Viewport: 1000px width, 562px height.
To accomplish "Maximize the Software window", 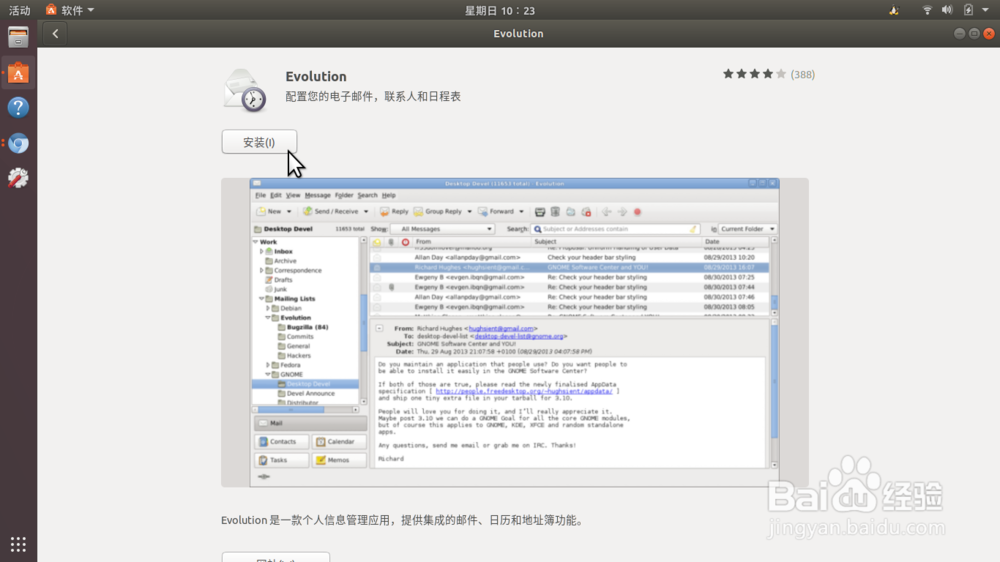I will [x=974, y=34].
